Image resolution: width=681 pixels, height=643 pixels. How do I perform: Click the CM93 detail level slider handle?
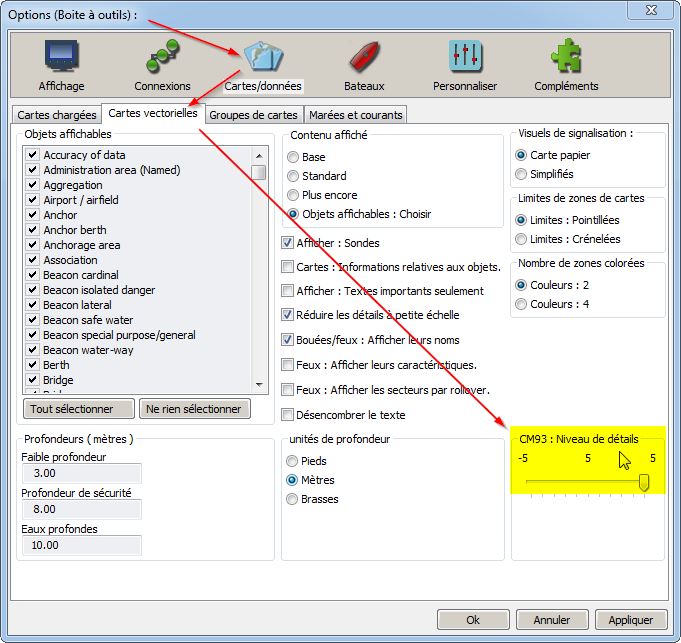(x=644, y=483)
